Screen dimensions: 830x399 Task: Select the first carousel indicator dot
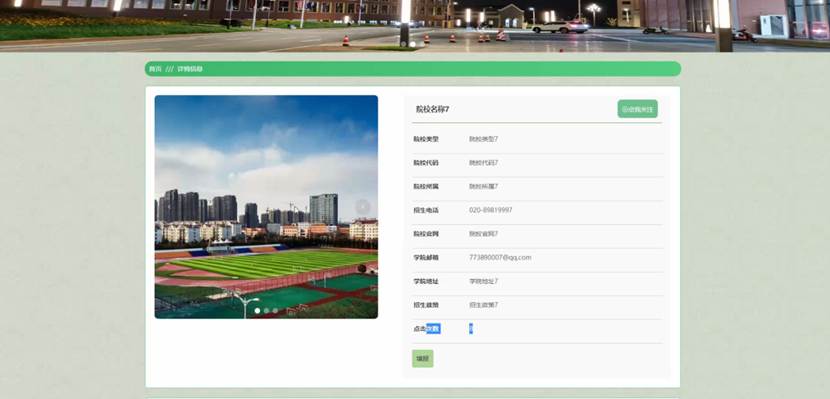click(257, 311)
